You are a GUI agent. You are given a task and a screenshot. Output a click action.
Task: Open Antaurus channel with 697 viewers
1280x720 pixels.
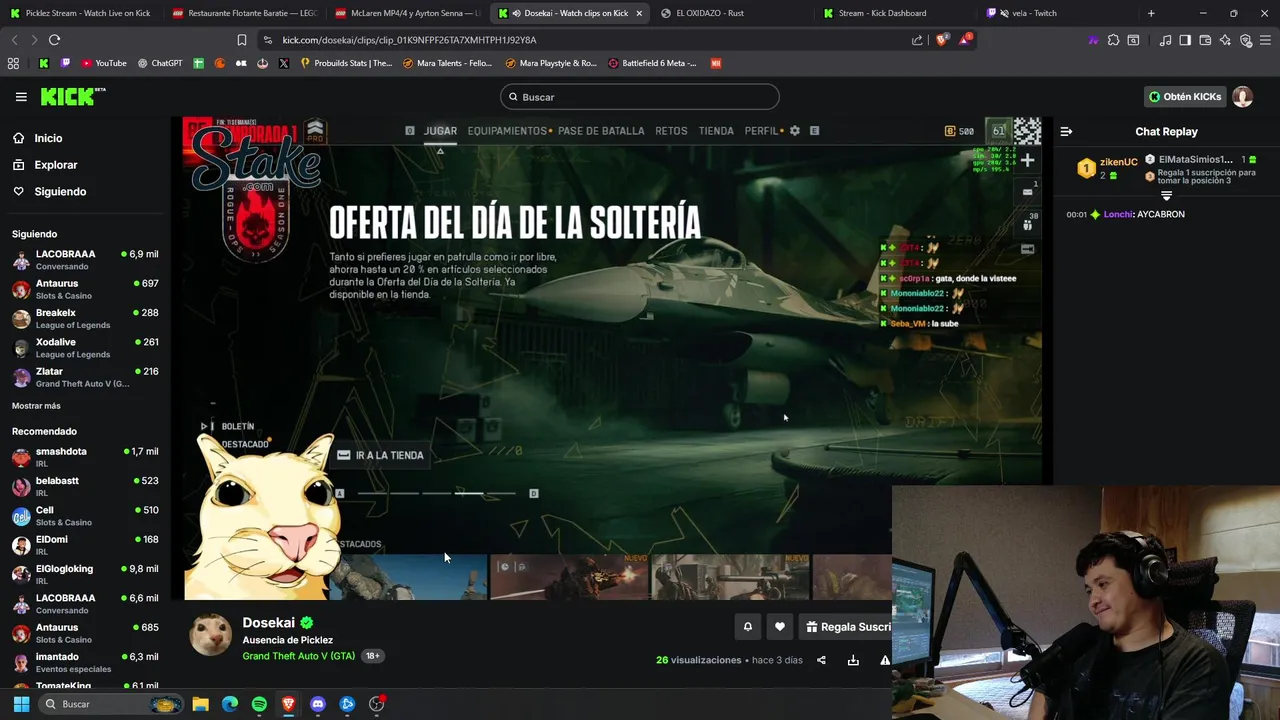point(85,289)
